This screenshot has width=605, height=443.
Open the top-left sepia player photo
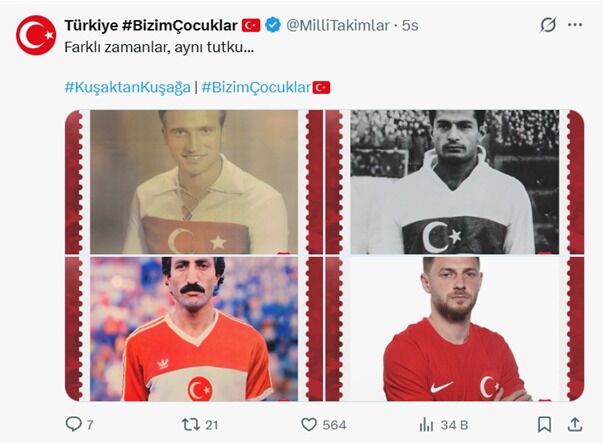(194, 182)
